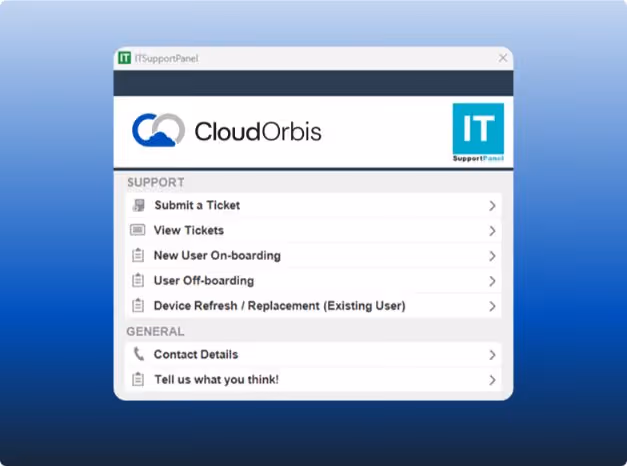Click the ITSupportPanel title text

point(166,58)
